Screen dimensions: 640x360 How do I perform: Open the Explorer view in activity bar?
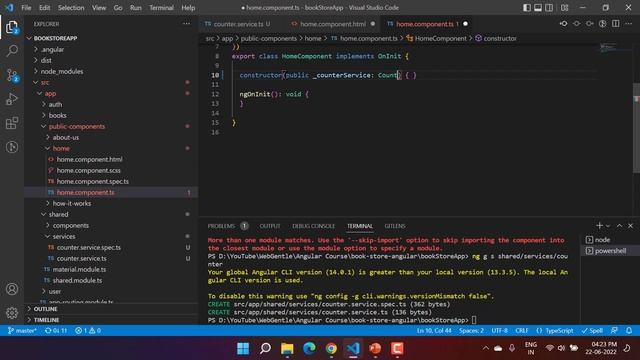coord(12,28)
